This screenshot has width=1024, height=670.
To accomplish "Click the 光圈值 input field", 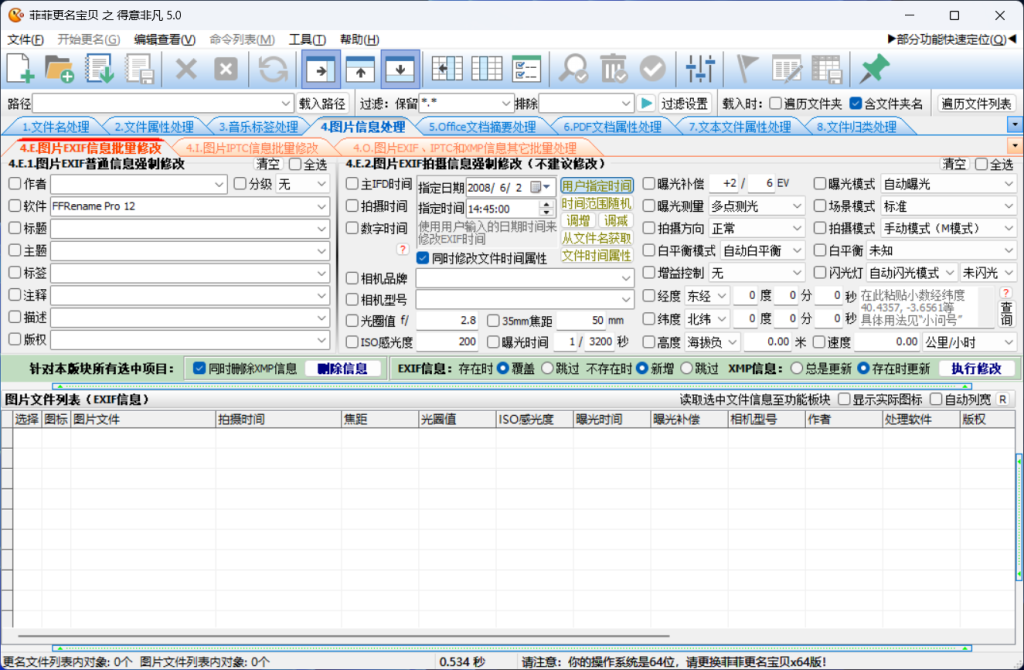I will (x=447, y=321).
